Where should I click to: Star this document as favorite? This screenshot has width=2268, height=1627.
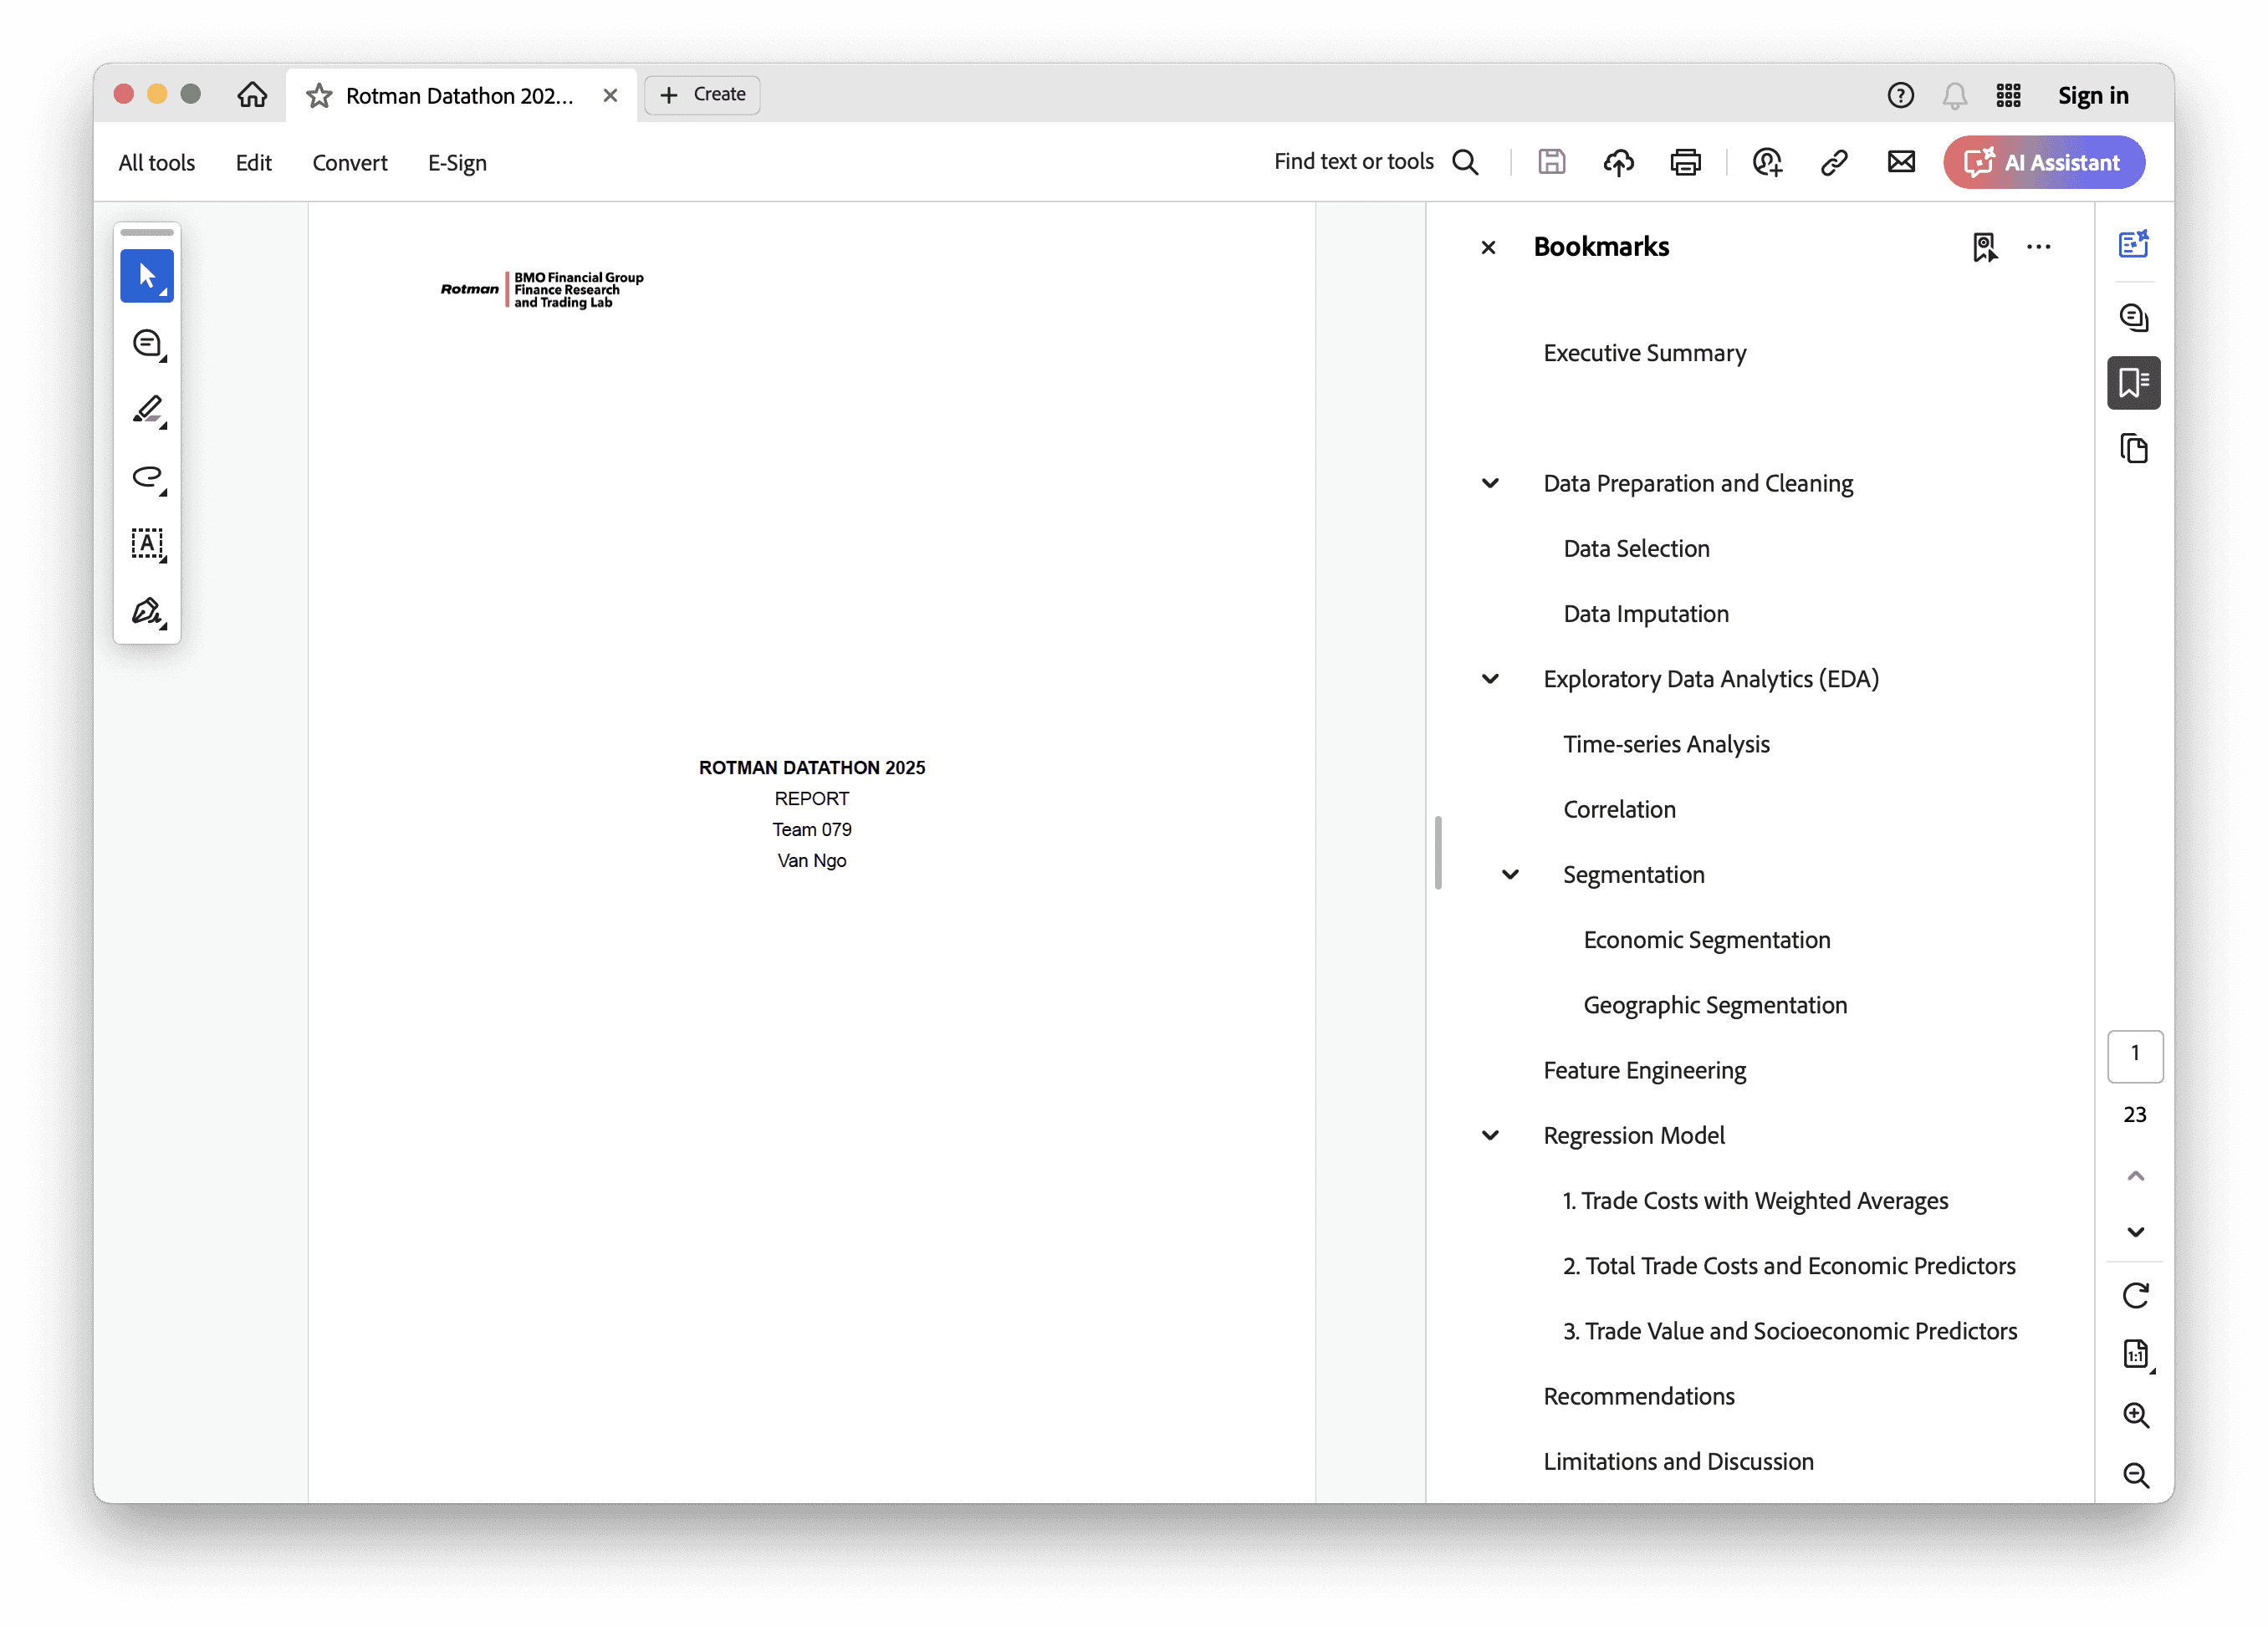pos(319,95)
